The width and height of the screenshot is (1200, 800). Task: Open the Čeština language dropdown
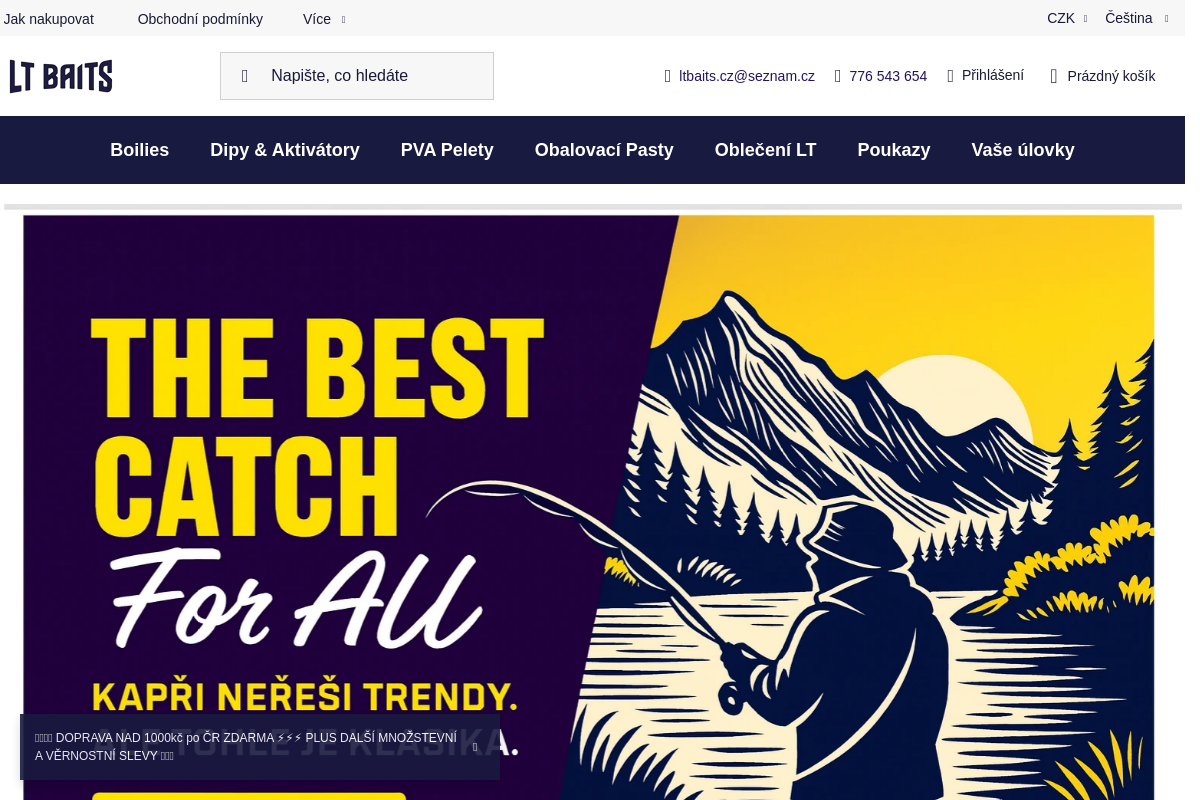click(x=1136, y=18)
